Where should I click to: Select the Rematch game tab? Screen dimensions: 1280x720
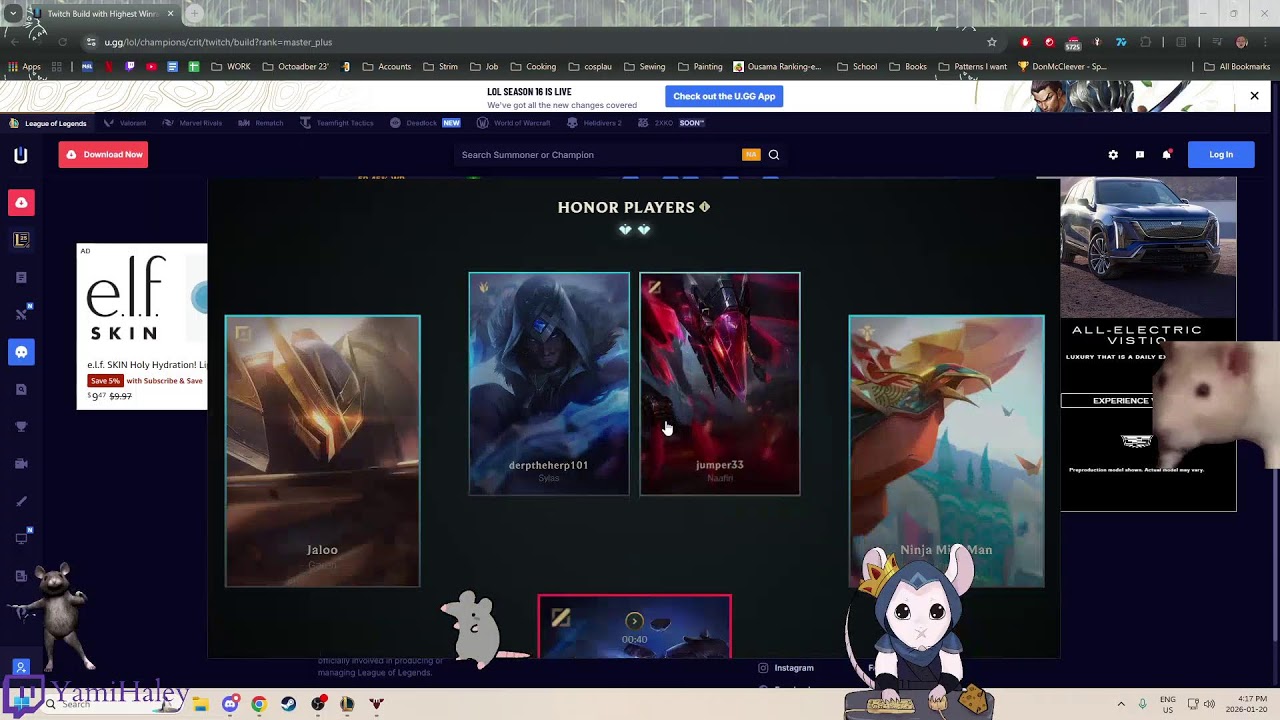pos(261,123)
